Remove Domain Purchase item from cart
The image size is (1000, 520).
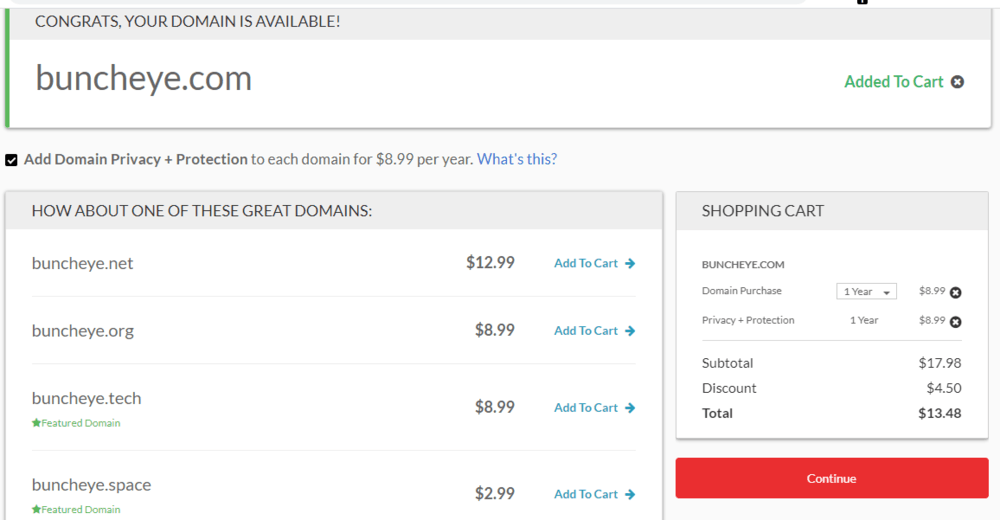955,292
